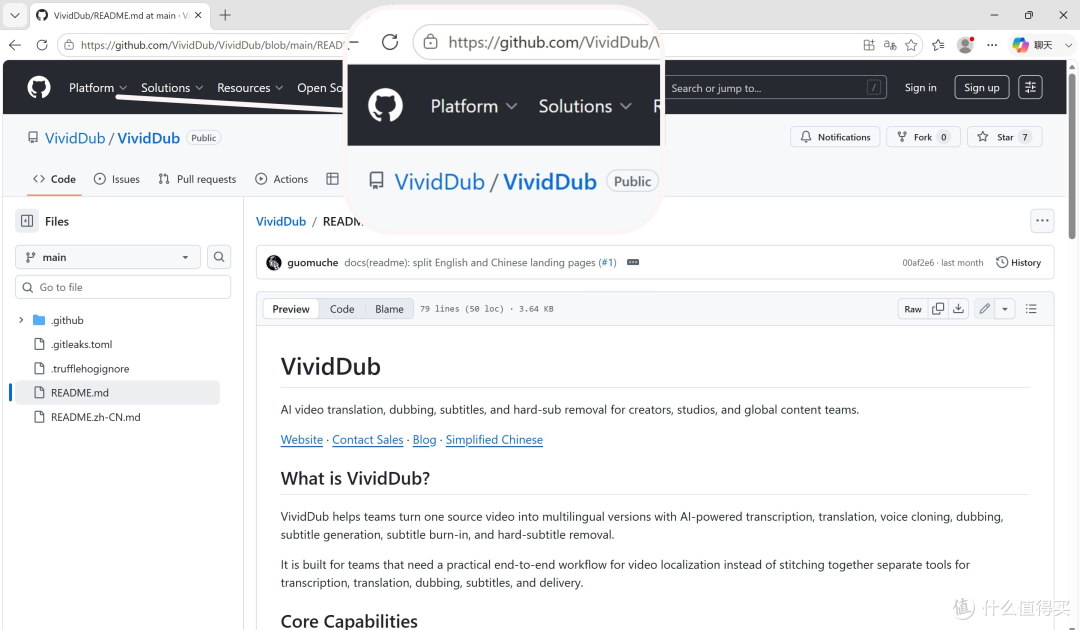
Task: Open the Copilot chat button
Action: (x=1032, y=45)
